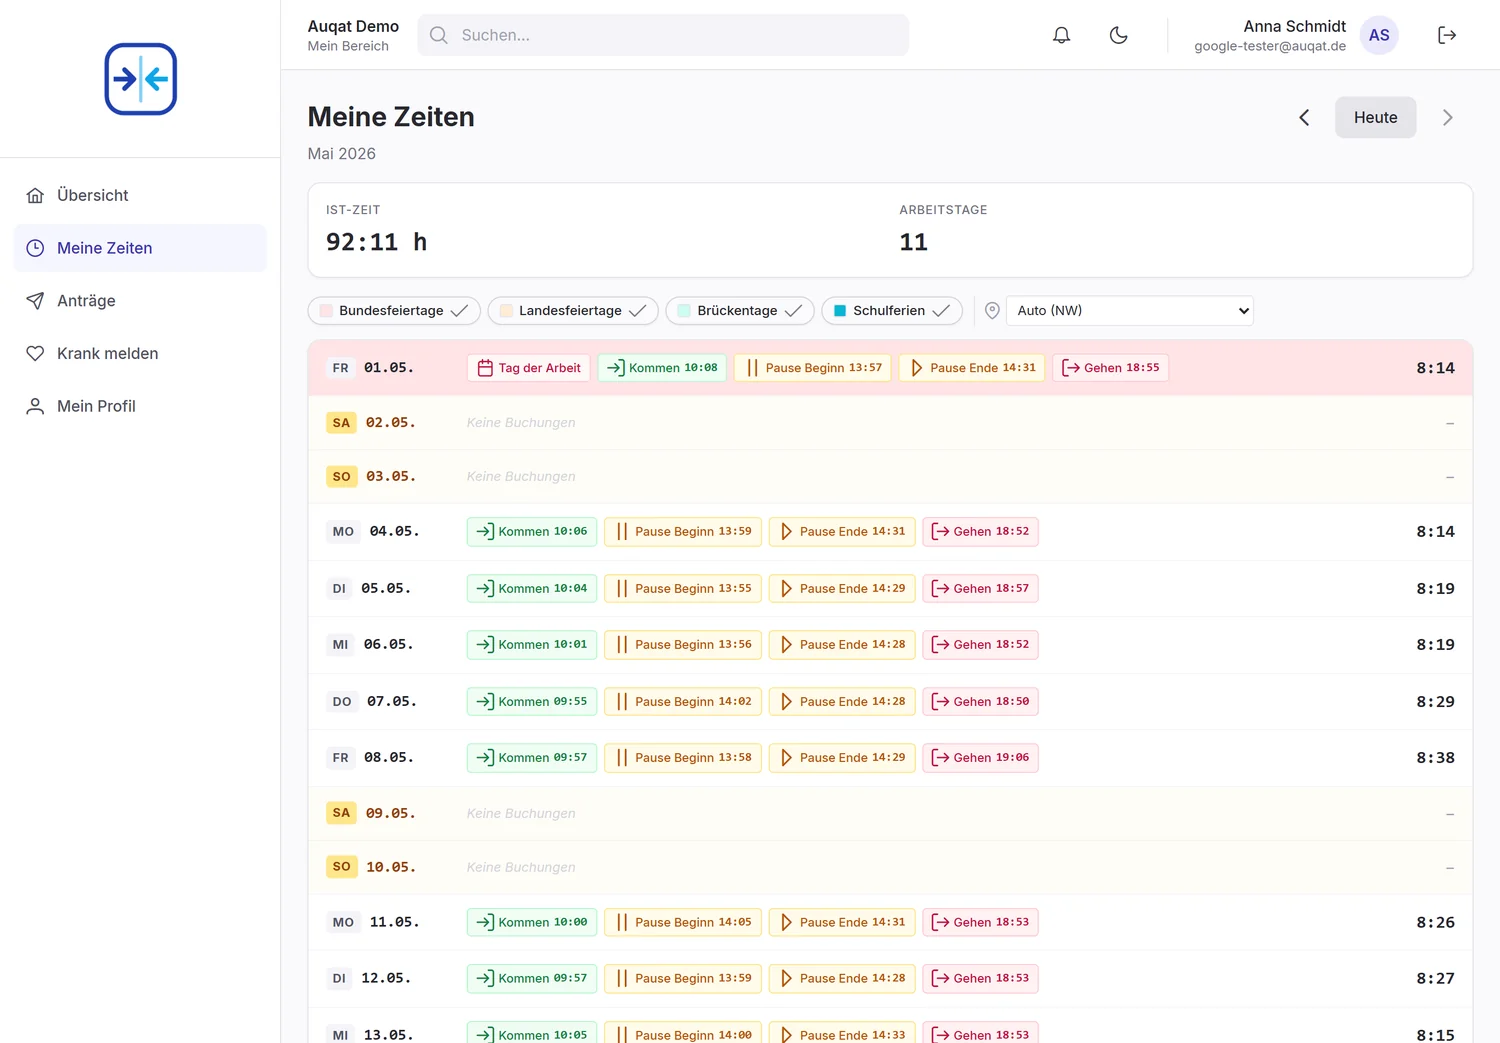Open the Auto (NW) region dropdown
This screenshot has height=1043, width=1500.
[1130, 311]
